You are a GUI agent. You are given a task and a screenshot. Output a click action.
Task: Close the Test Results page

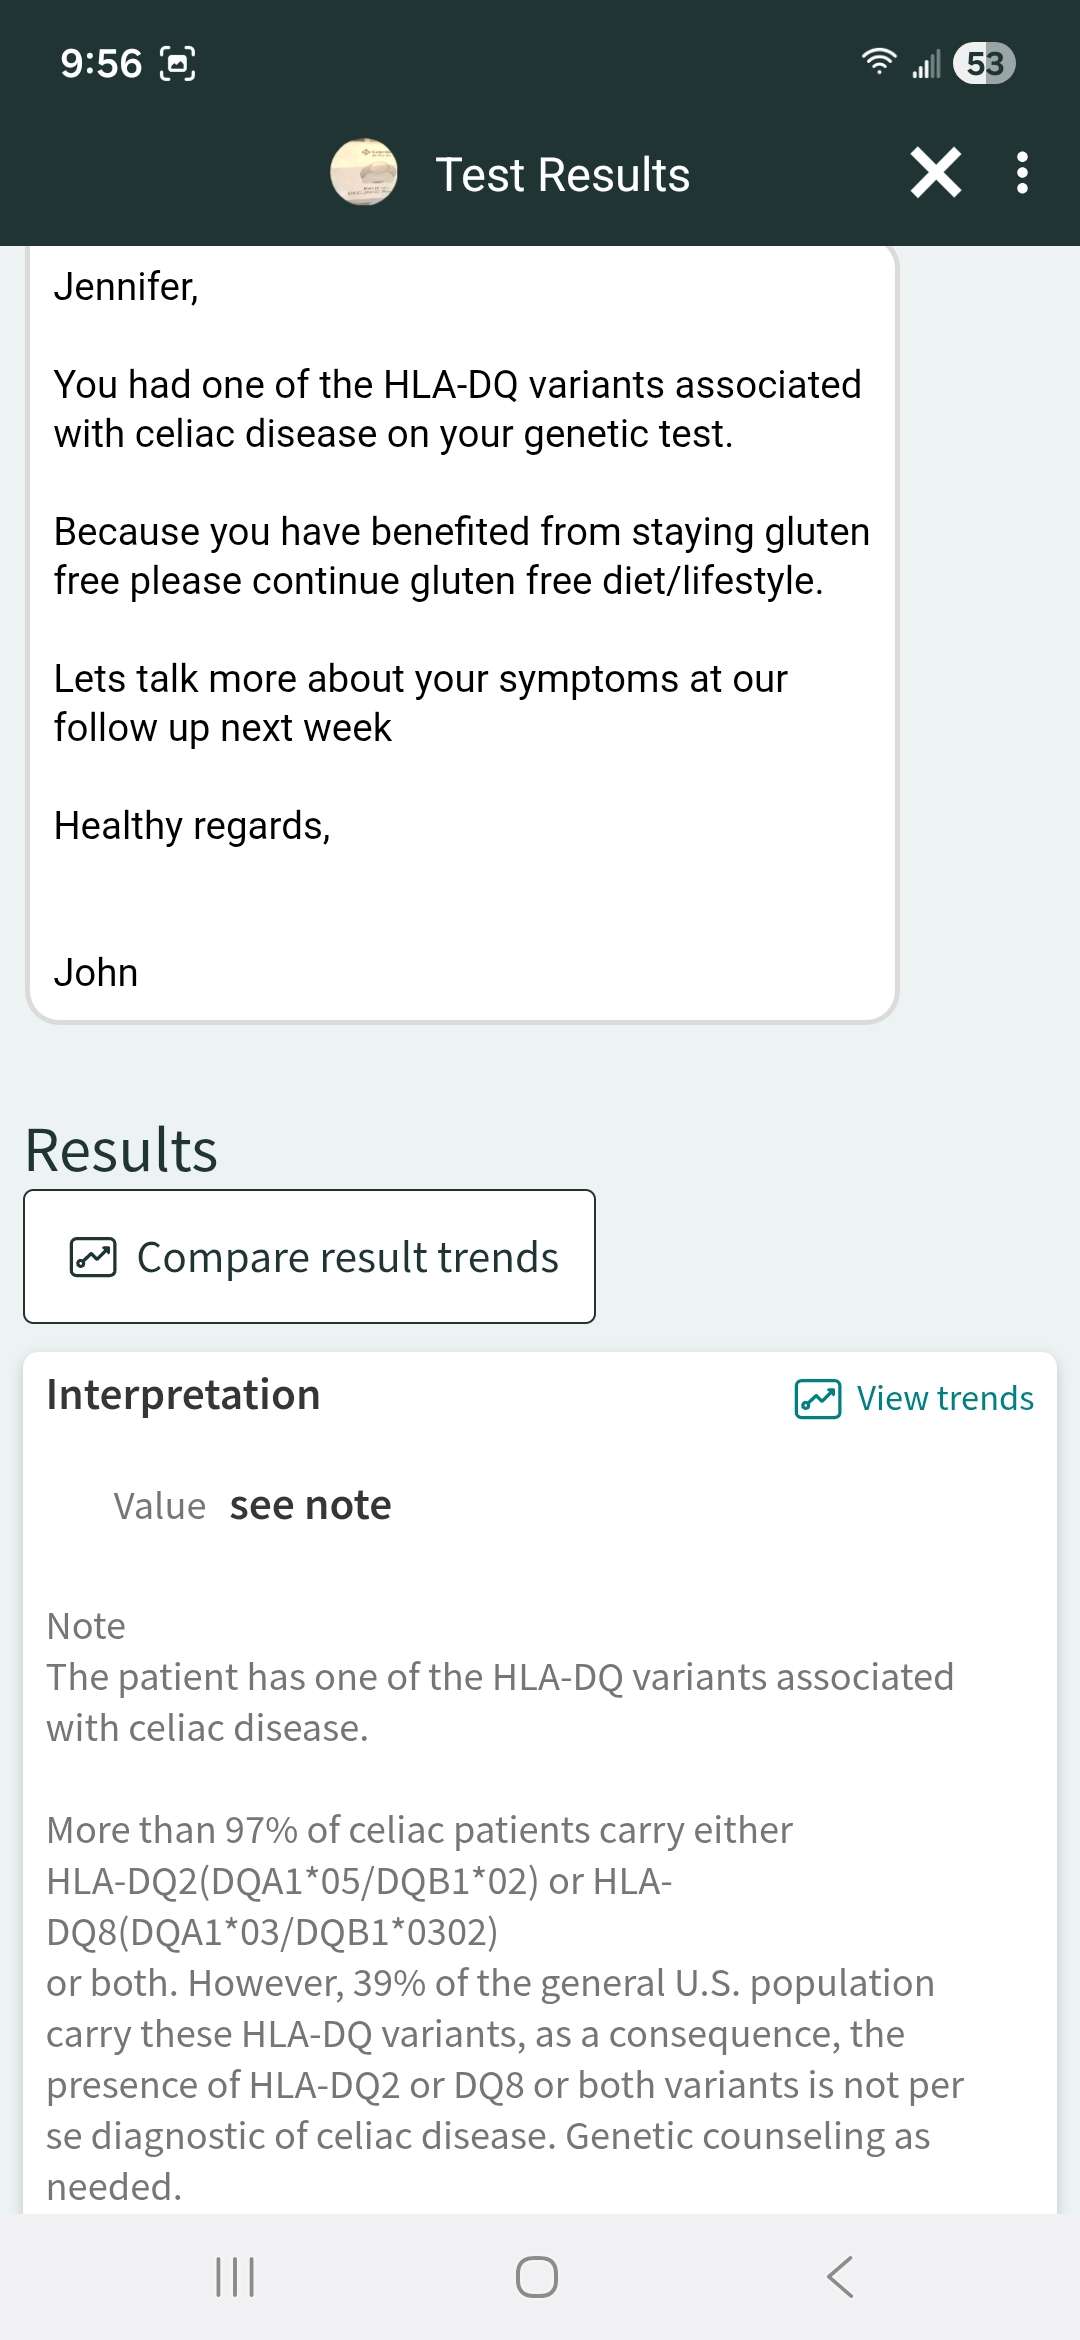(936, 173)
